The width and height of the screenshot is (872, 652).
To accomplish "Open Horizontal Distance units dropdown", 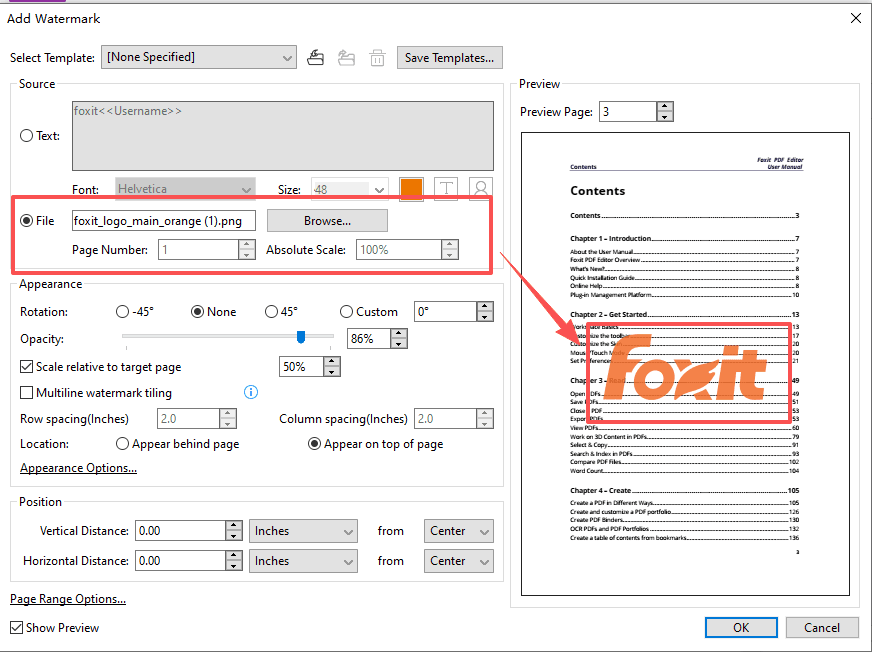I will point(303,561).
